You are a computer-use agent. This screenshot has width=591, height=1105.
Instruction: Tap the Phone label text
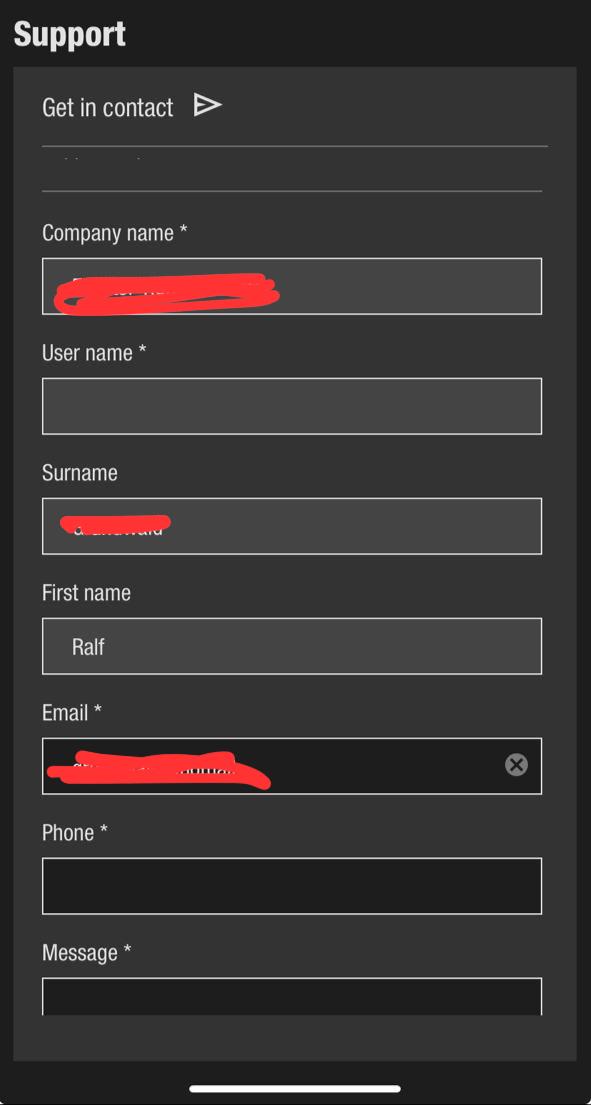[75, 832]
